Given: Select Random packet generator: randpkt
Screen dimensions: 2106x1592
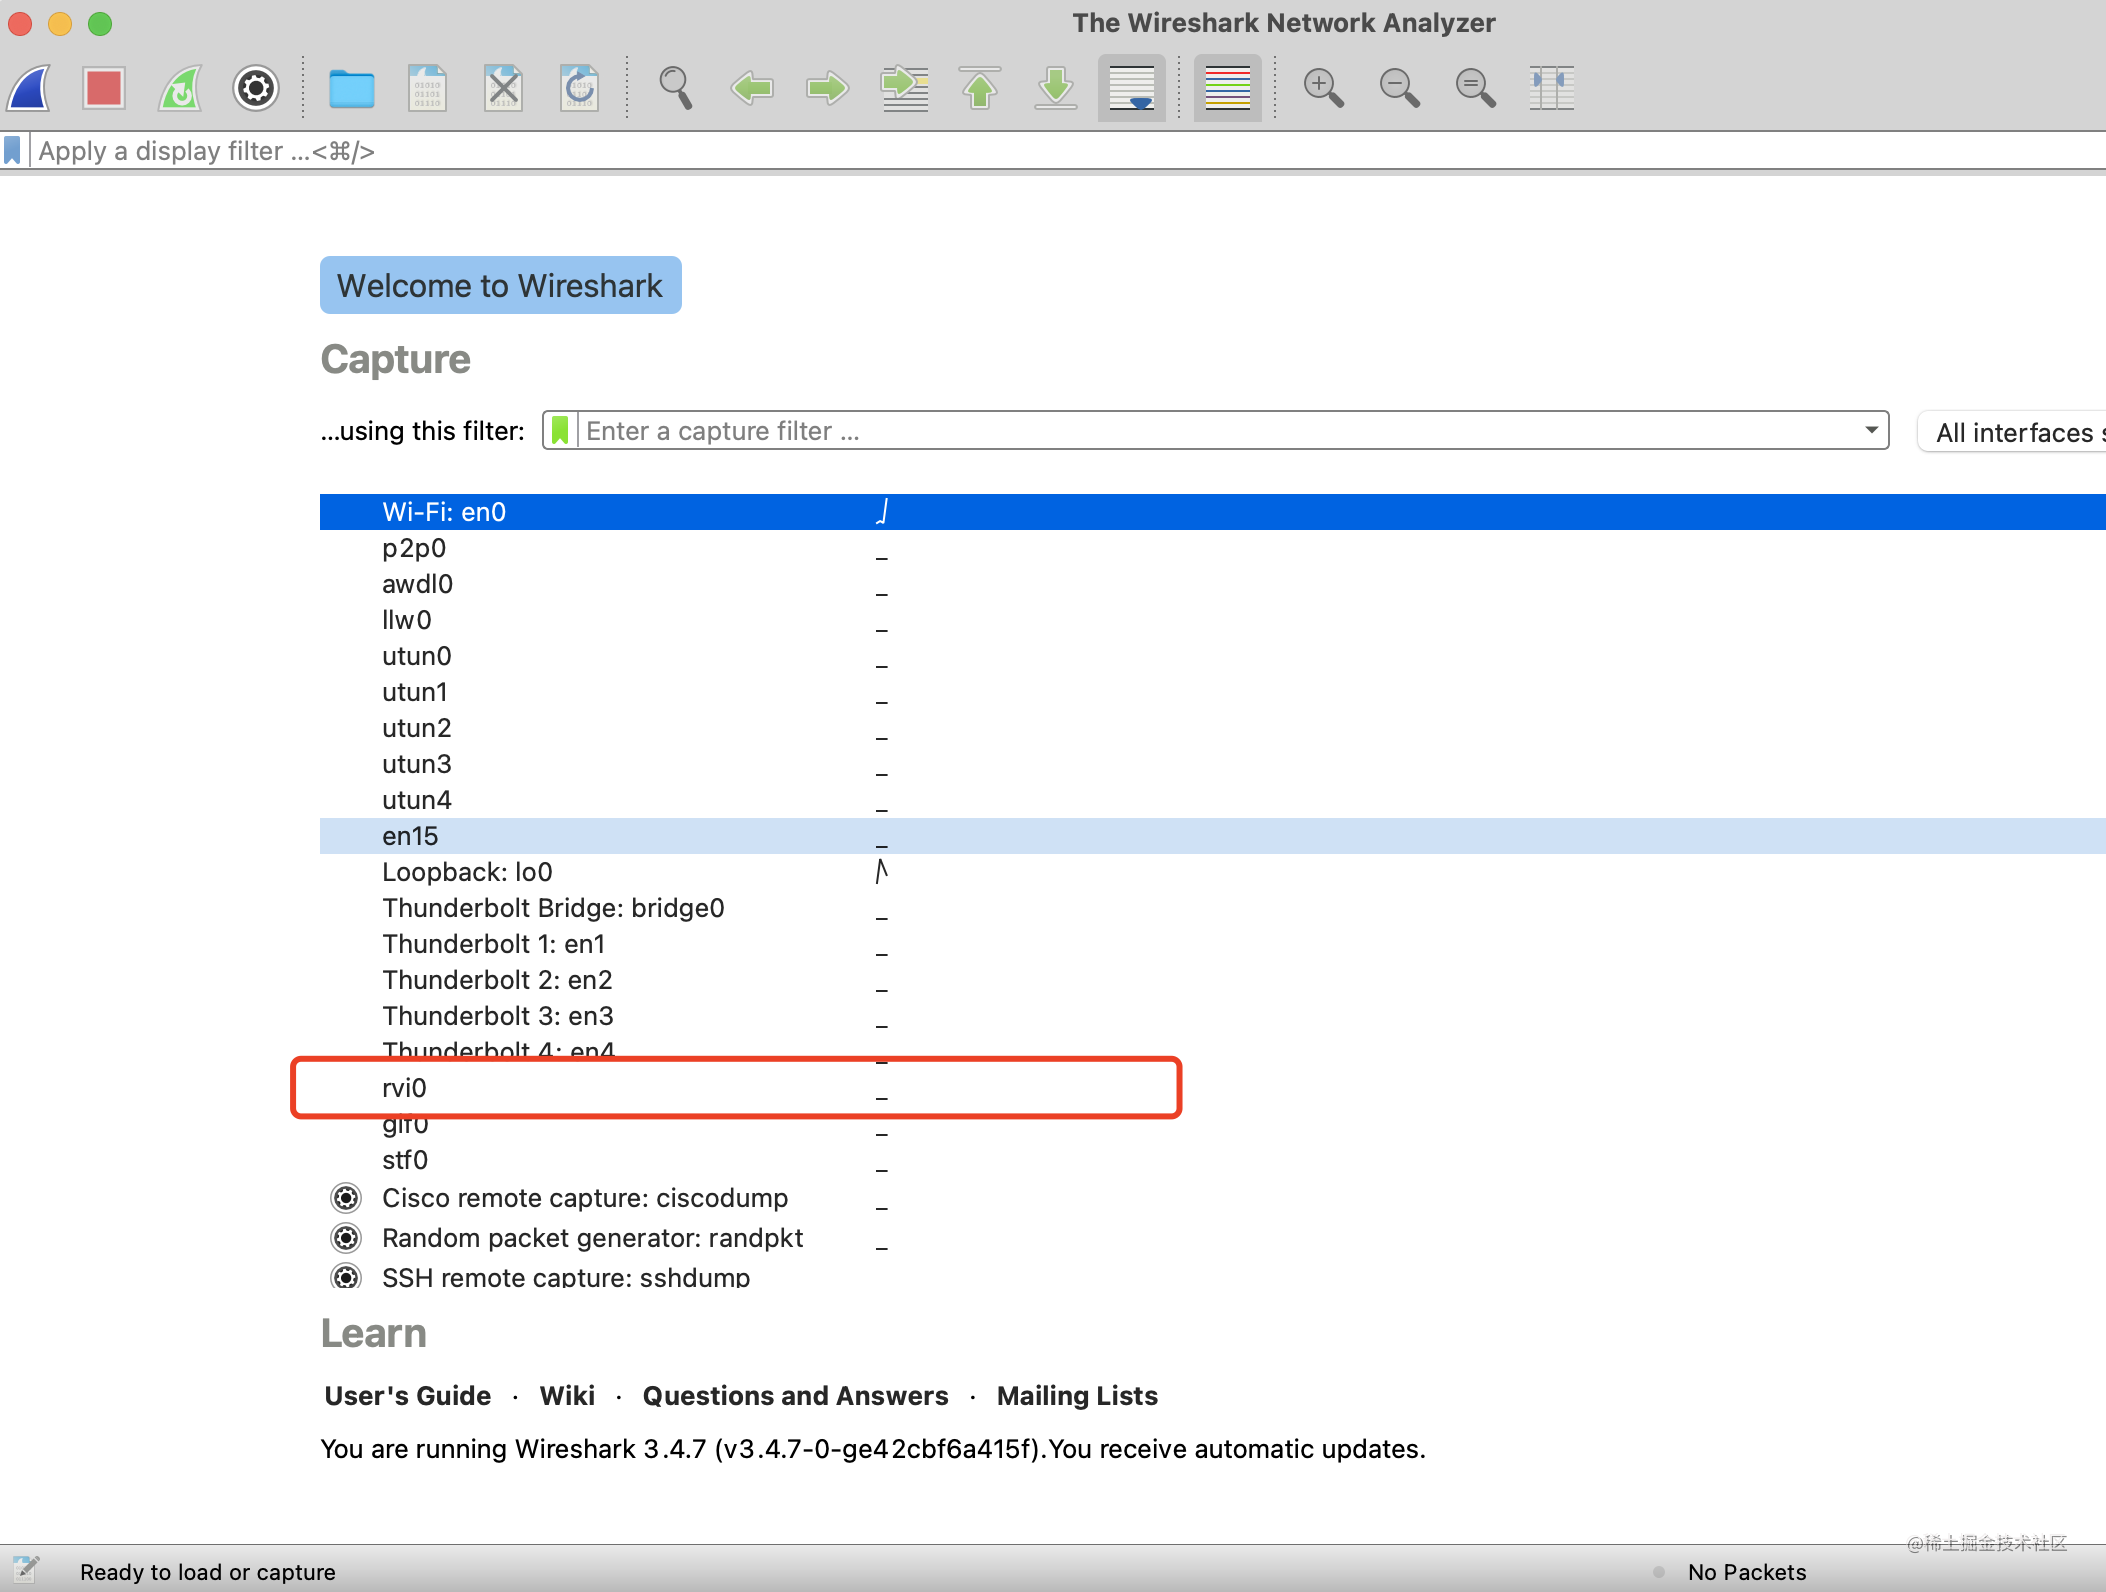Looking at the screenshot, I should (x=1213, y=1238).
